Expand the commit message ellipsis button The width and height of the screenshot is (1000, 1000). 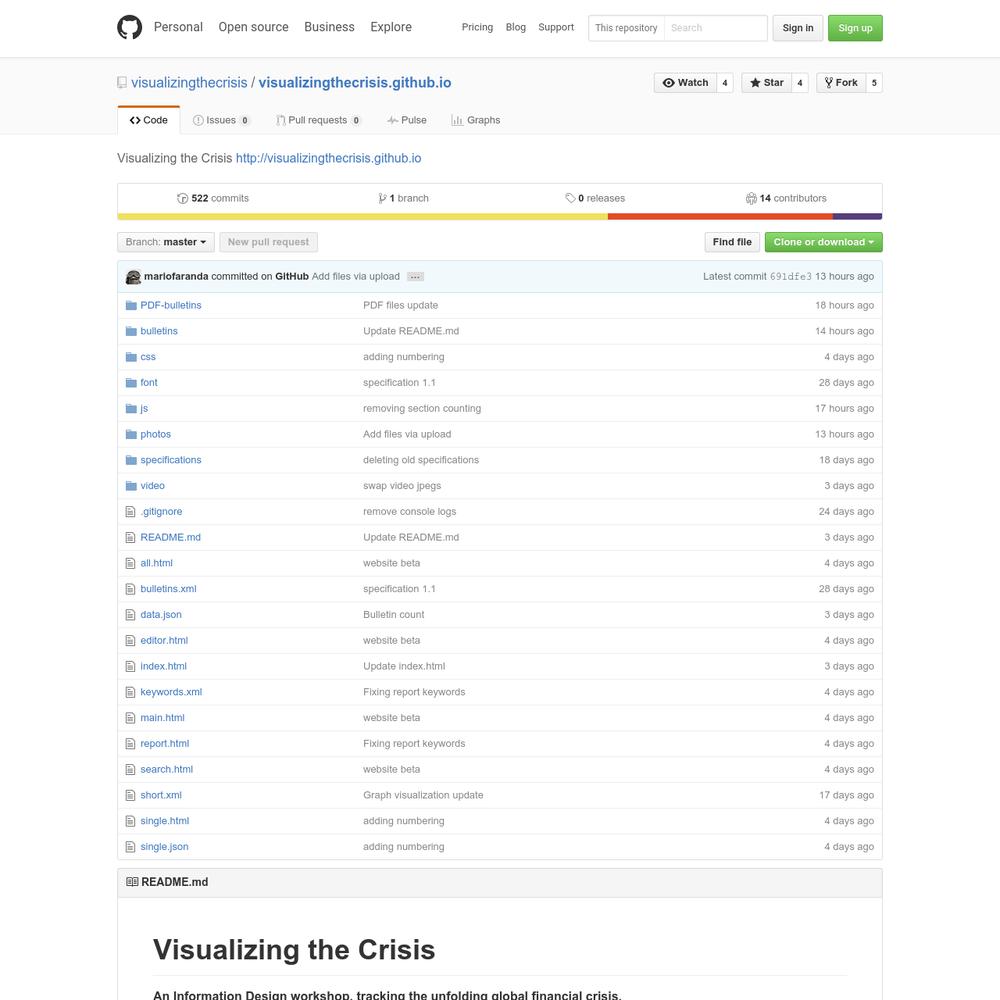[415, 277]
